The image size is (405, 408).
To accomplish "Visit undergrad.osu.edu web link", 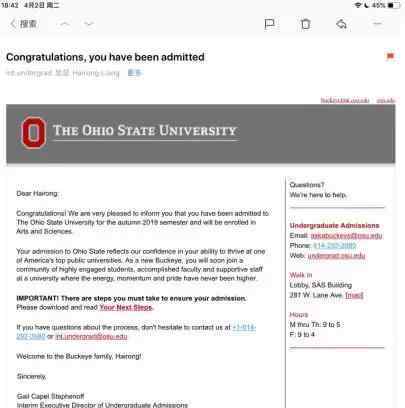I will coord(336,256).
